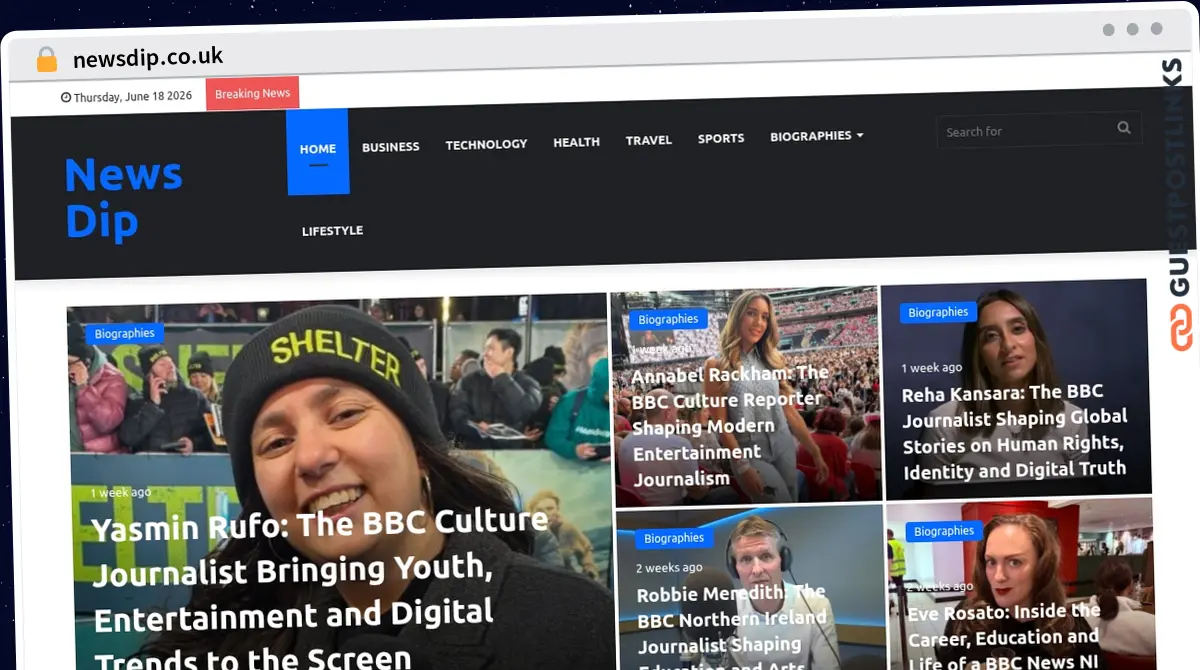The width and height of the screenshot is (1200, 670).
Task: Click Biographies tag on Reha Kansara card
Action: 938,312
